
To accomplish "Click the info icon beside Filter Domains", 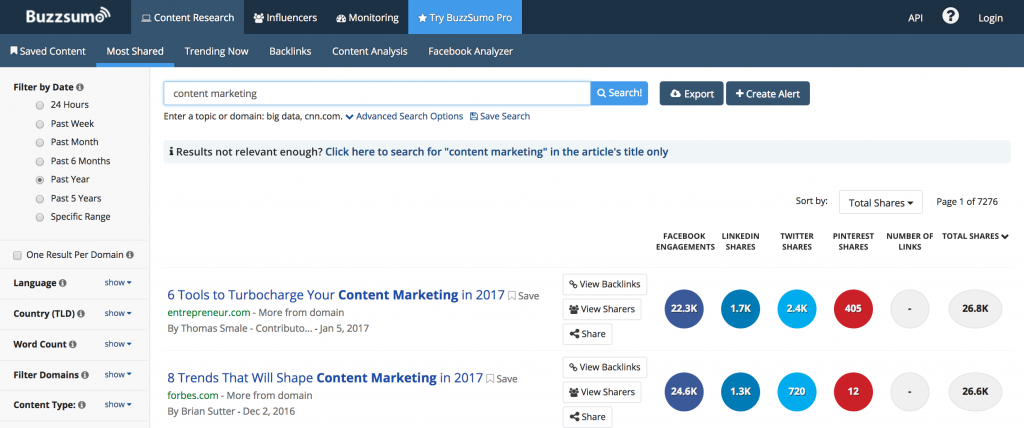I will [x=85, y=375].
